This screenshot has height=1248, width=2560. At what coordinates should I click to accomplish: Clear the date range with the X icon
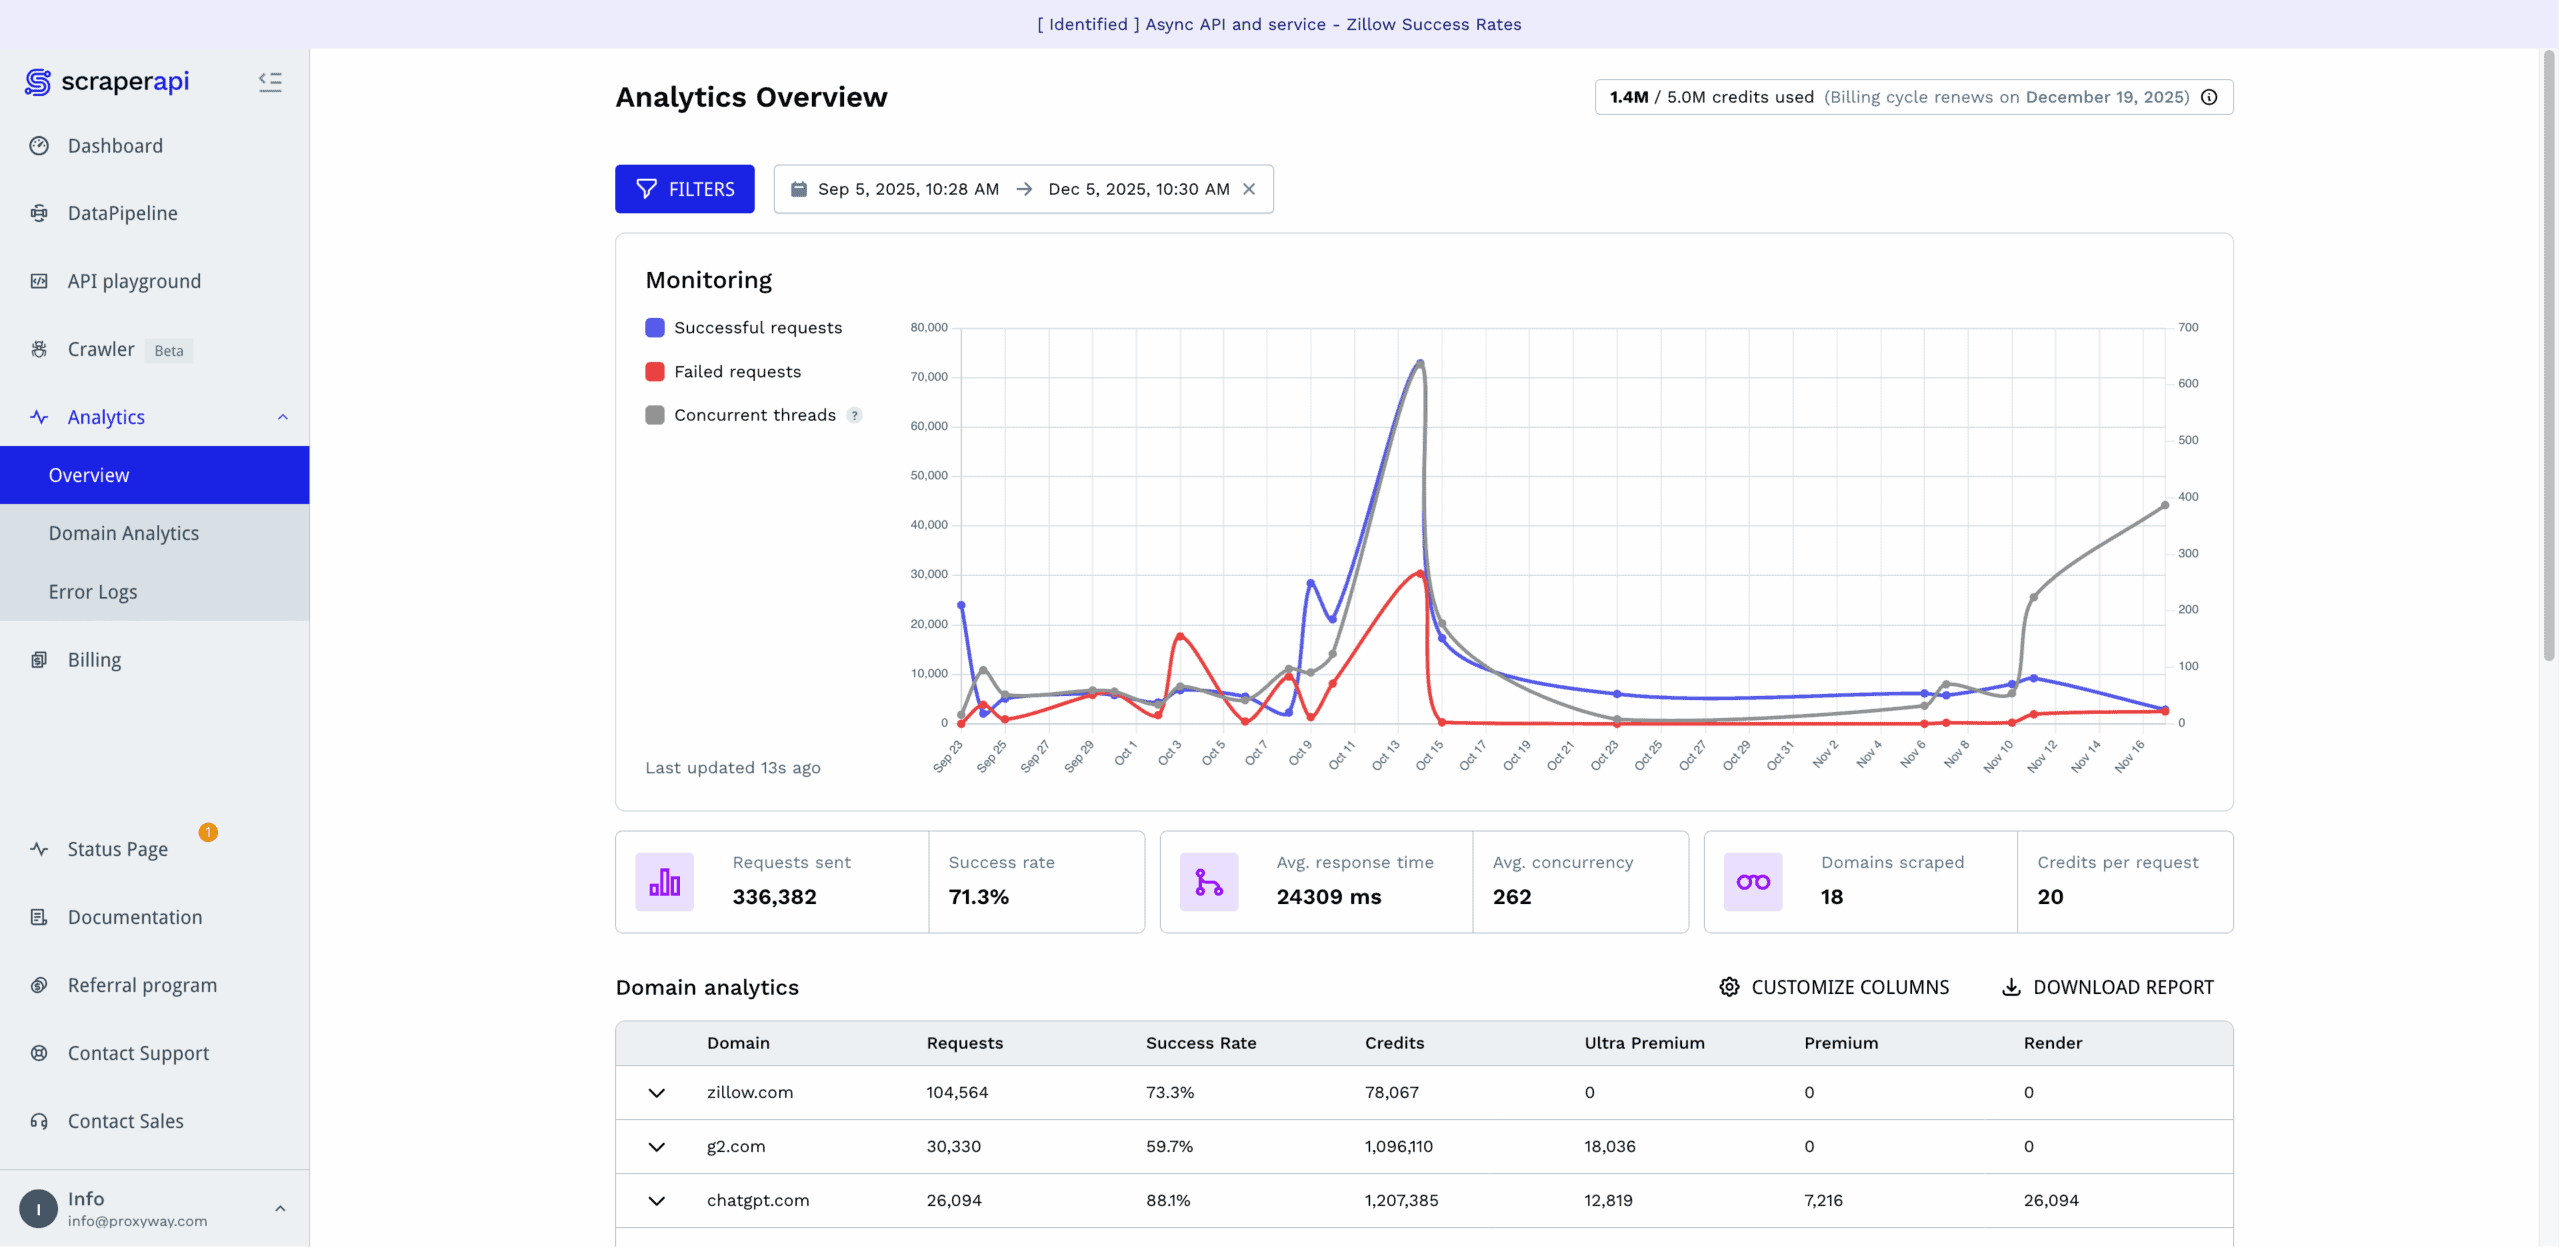point(1249,189)
